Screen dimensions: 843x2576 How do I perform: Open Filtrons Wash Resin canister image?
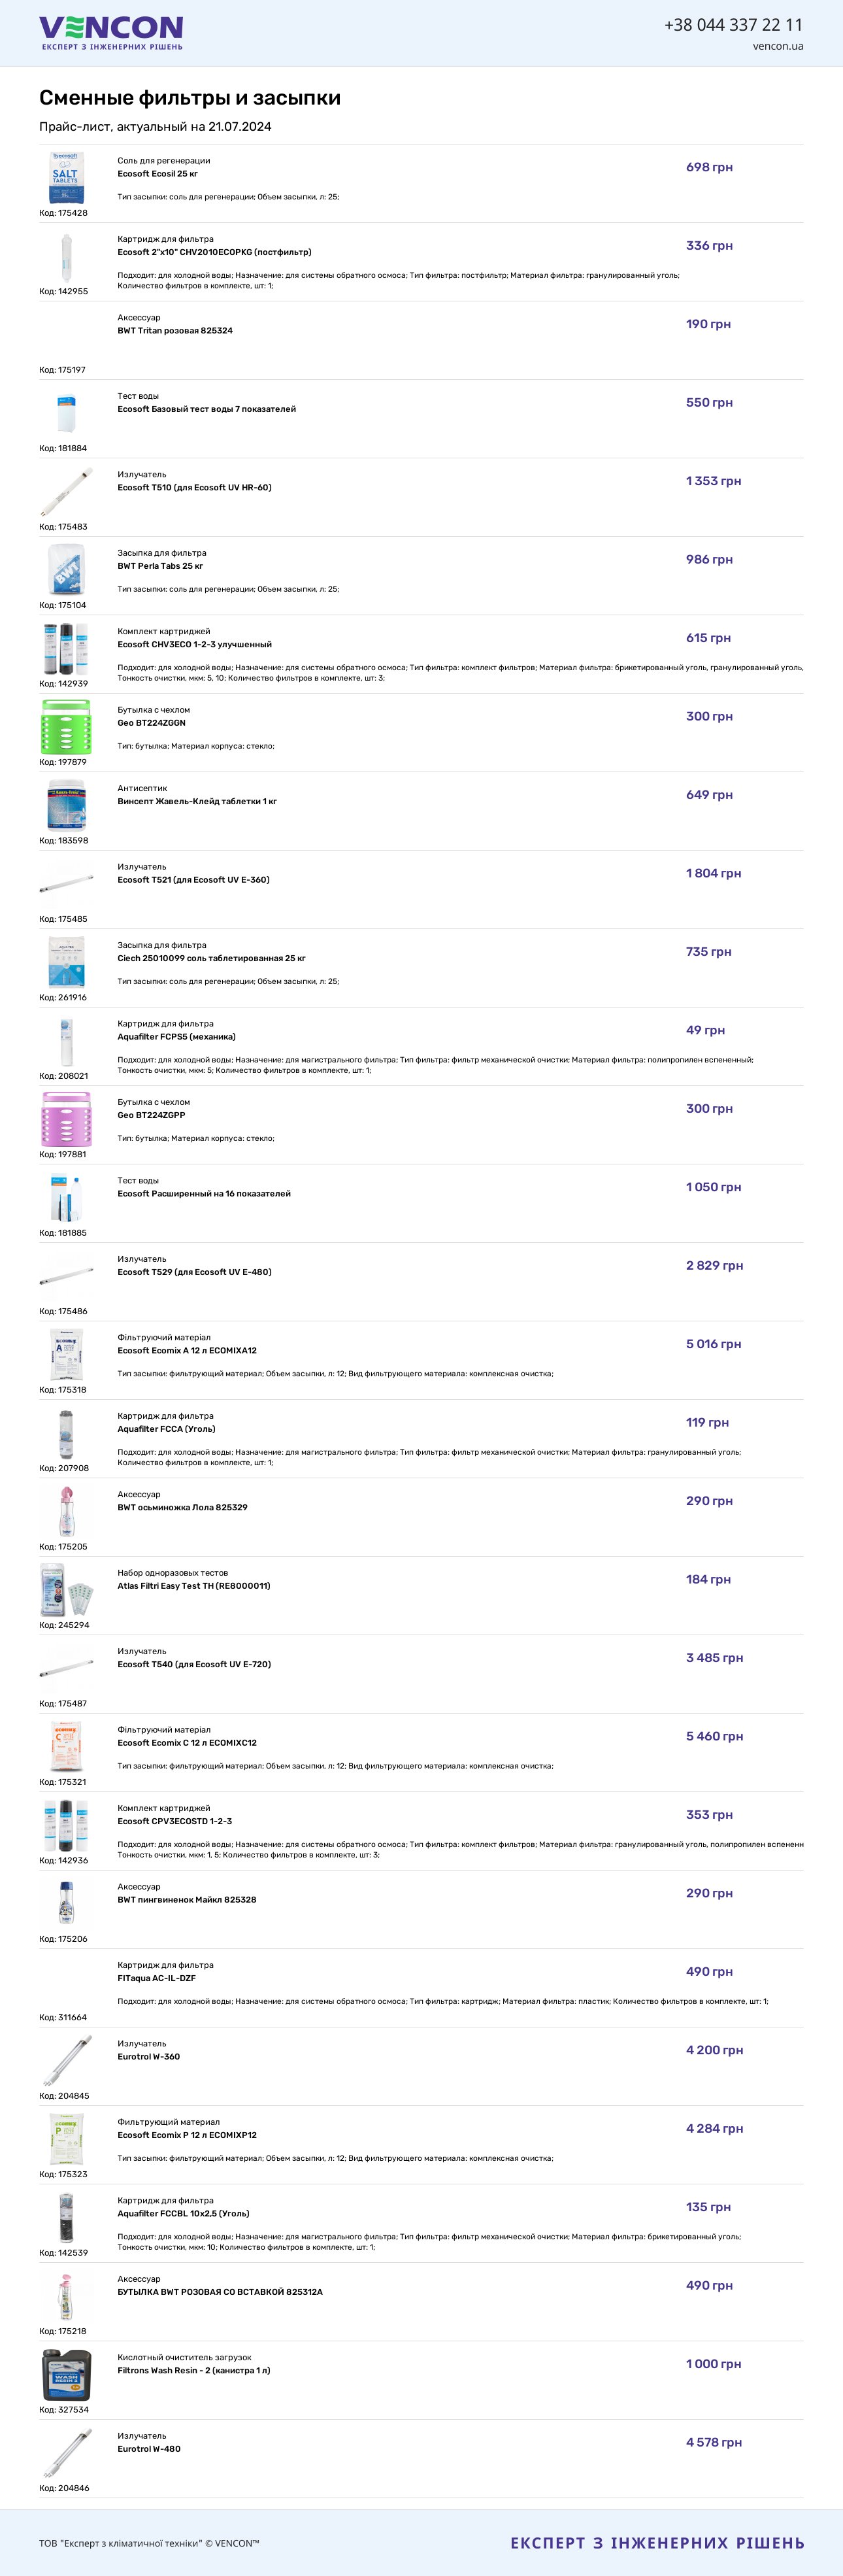click(66, 2375)
